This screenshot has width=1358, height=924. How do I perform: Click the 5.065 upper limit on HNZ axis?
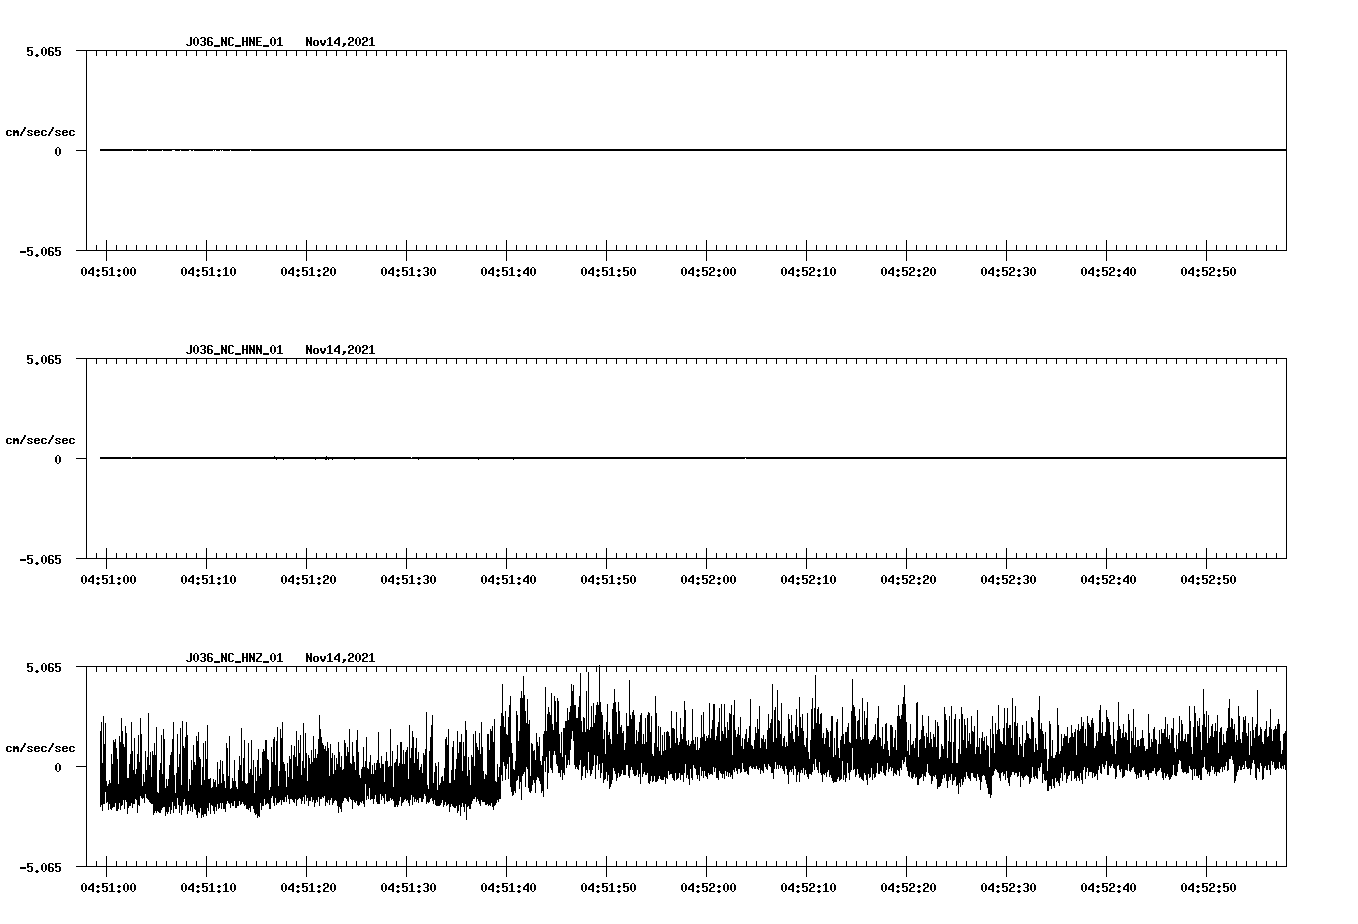tap(44, 667)
